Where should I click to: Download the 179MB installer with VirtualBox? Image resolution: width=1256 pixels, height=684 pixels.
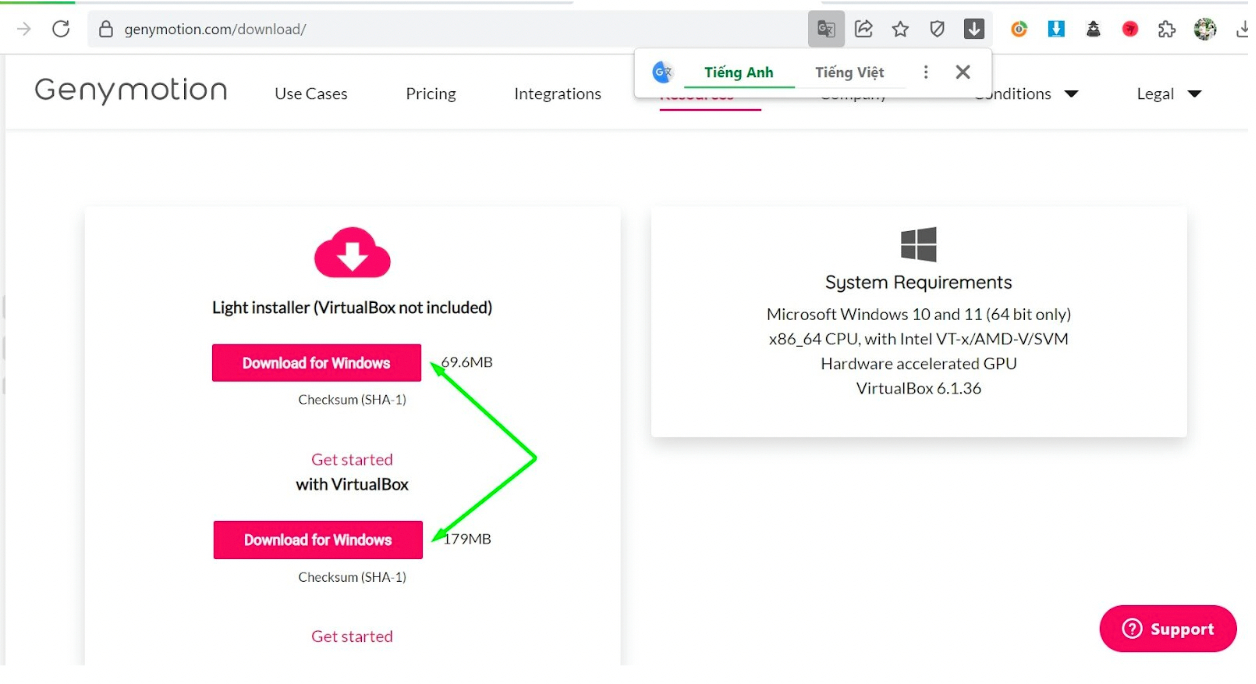[x=318, y=540]
